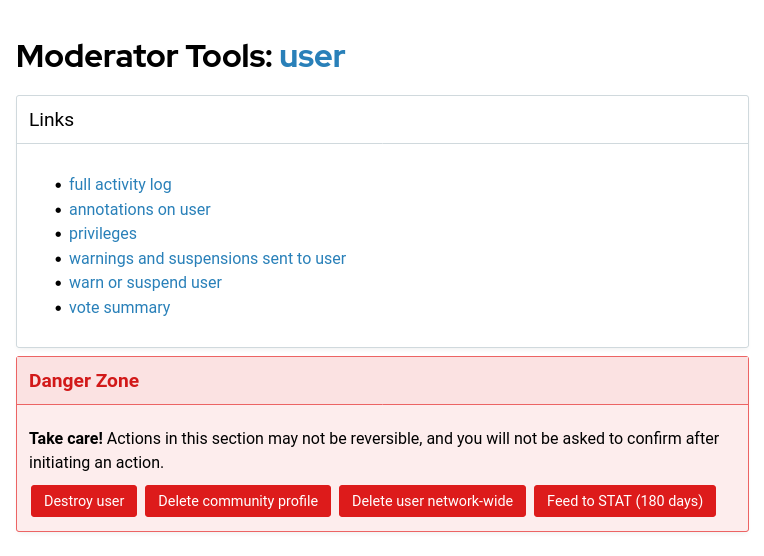Click Feed to STAT (180 days) button
764x556 pixels.
(x=625, y=501)
